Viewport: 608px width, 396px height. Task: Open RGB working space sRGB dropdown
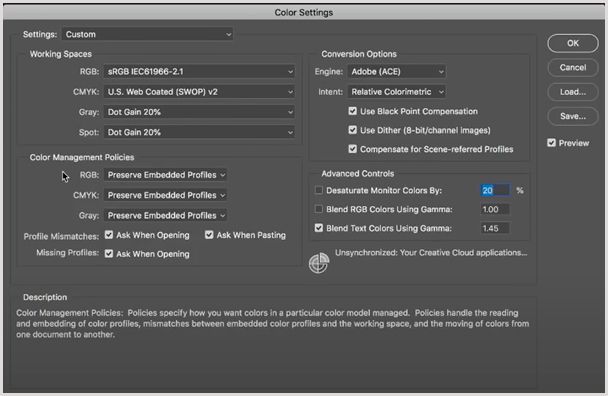[199, 71]
